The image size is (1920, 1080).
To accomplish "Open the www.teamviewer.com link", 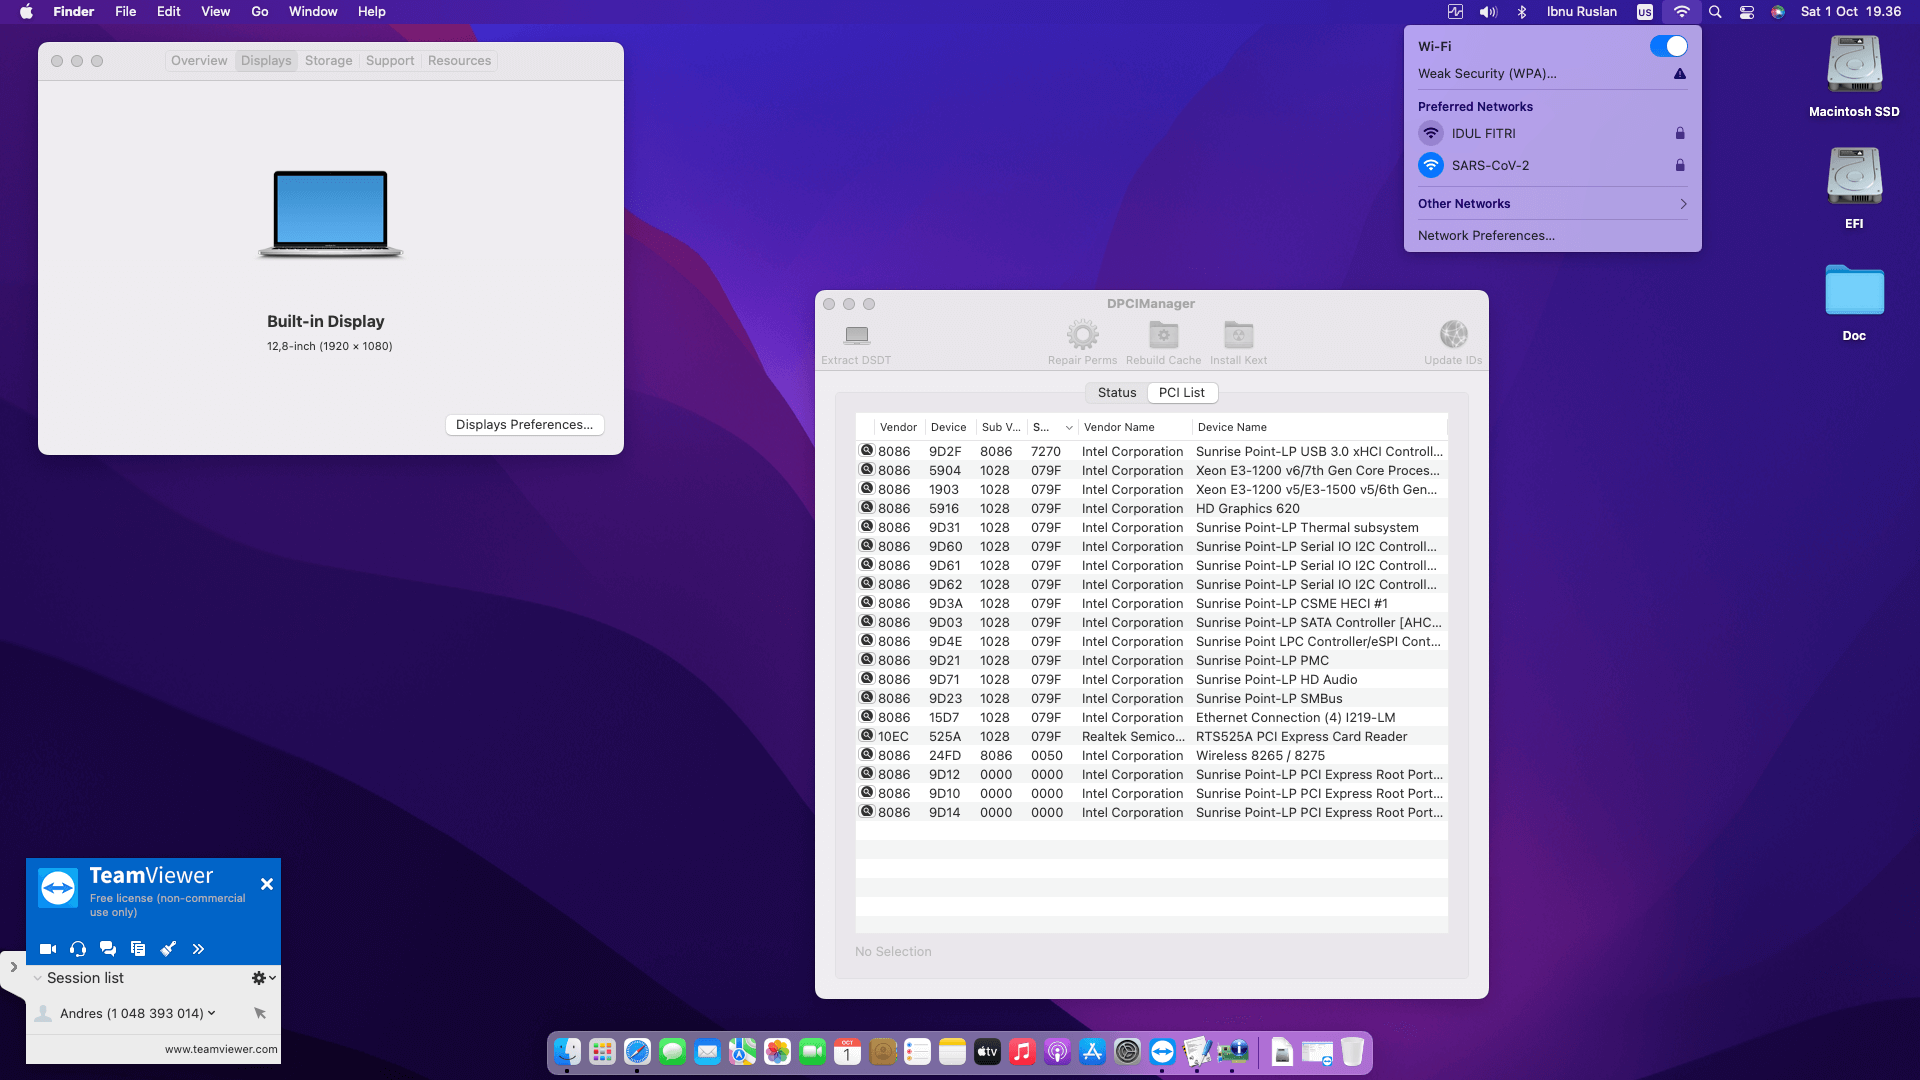I will click(x=221, y=1050).
